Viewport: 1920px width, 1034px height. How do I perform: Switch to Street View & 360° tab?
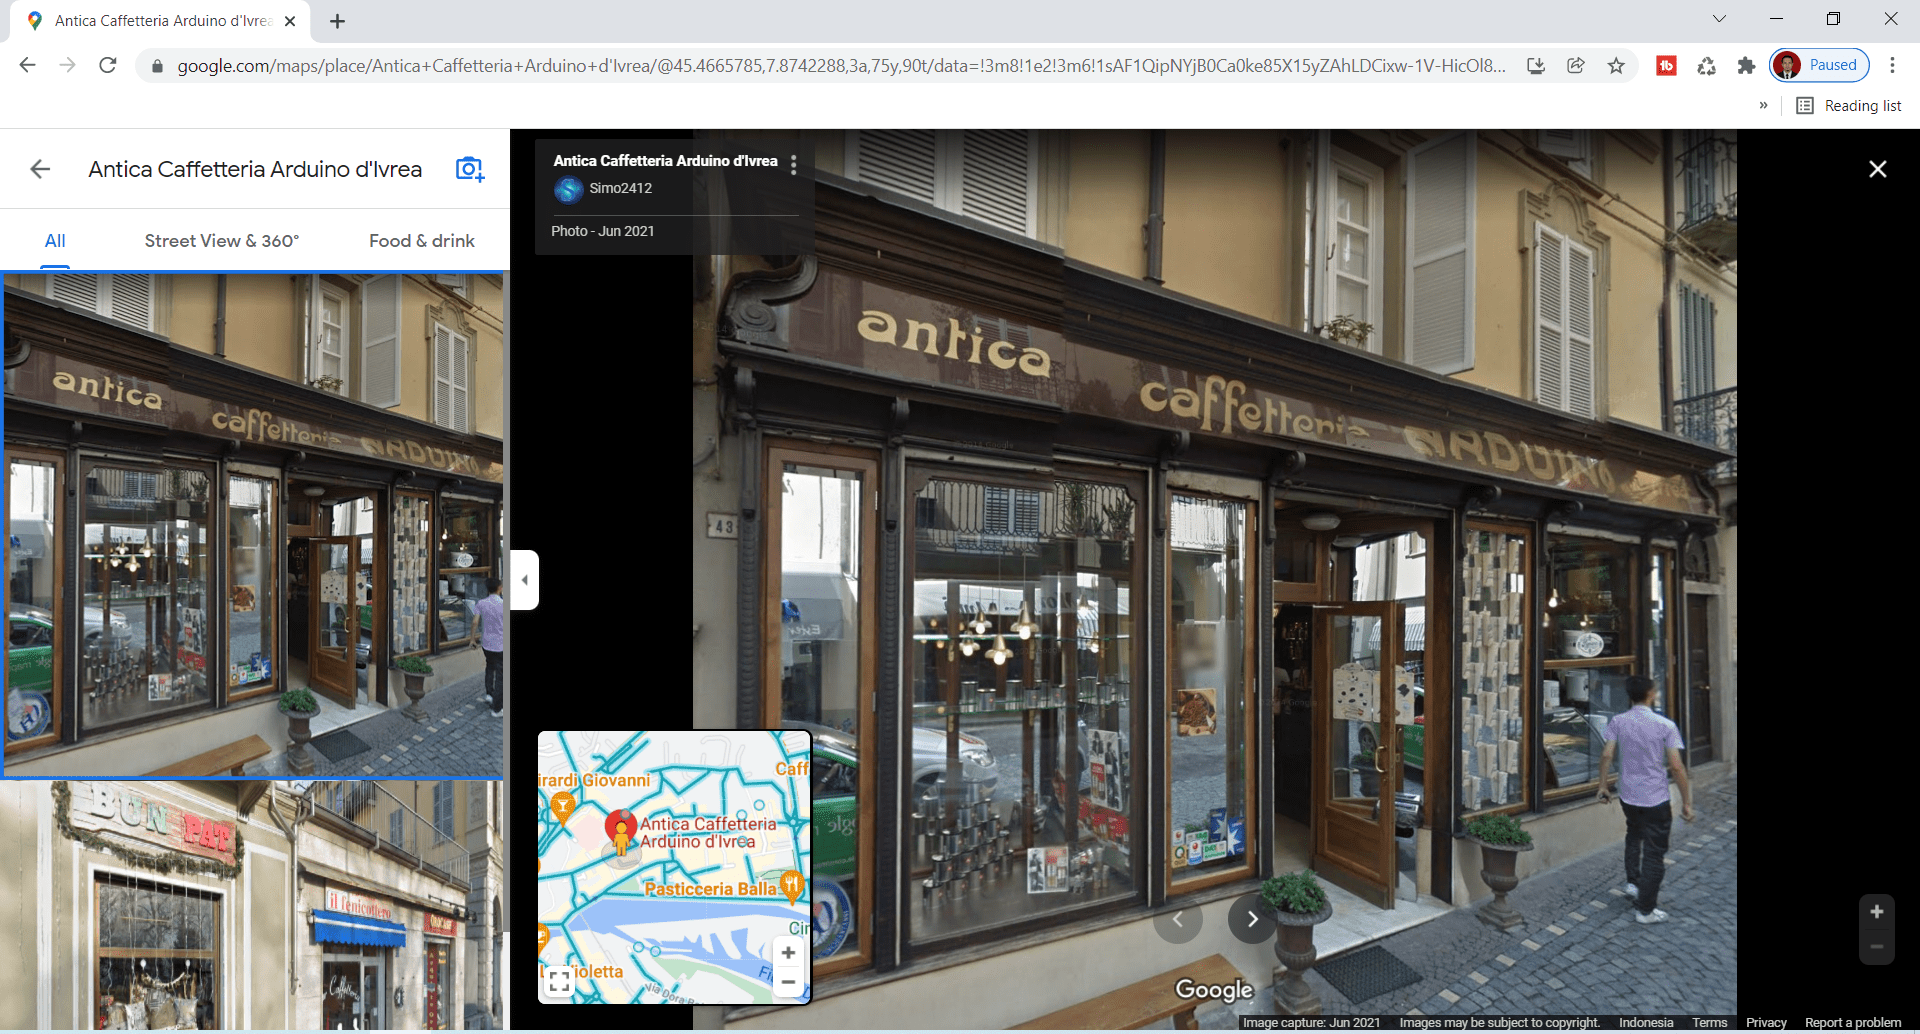coord(222,241)
